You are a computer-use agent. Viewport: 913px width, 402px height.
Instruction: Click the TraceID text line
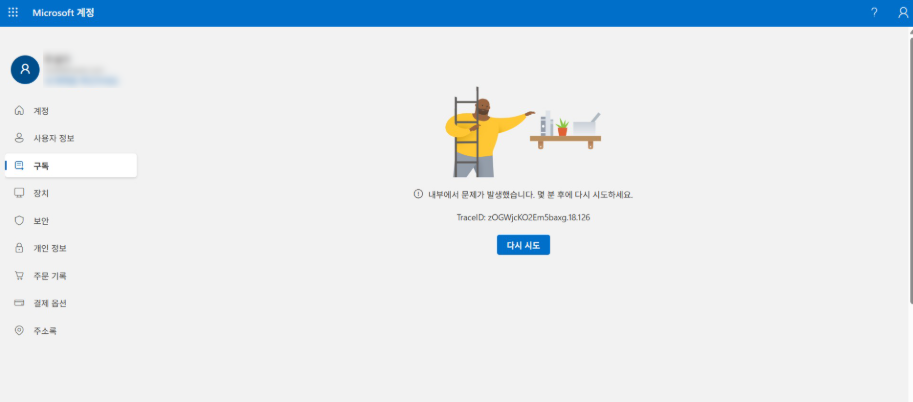click(x=523, y=217)
